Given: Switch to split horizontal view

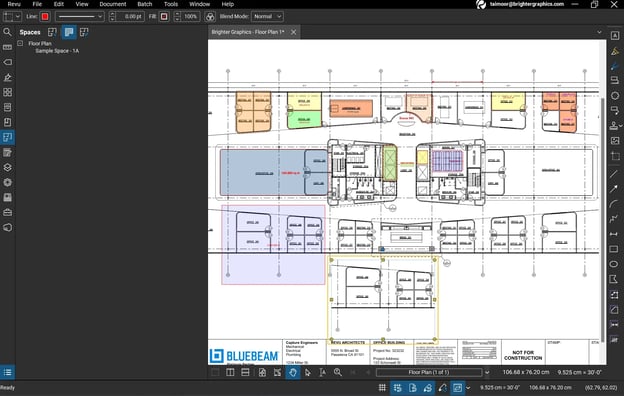Looking at the screenshot, I should (x=245, y=373).
